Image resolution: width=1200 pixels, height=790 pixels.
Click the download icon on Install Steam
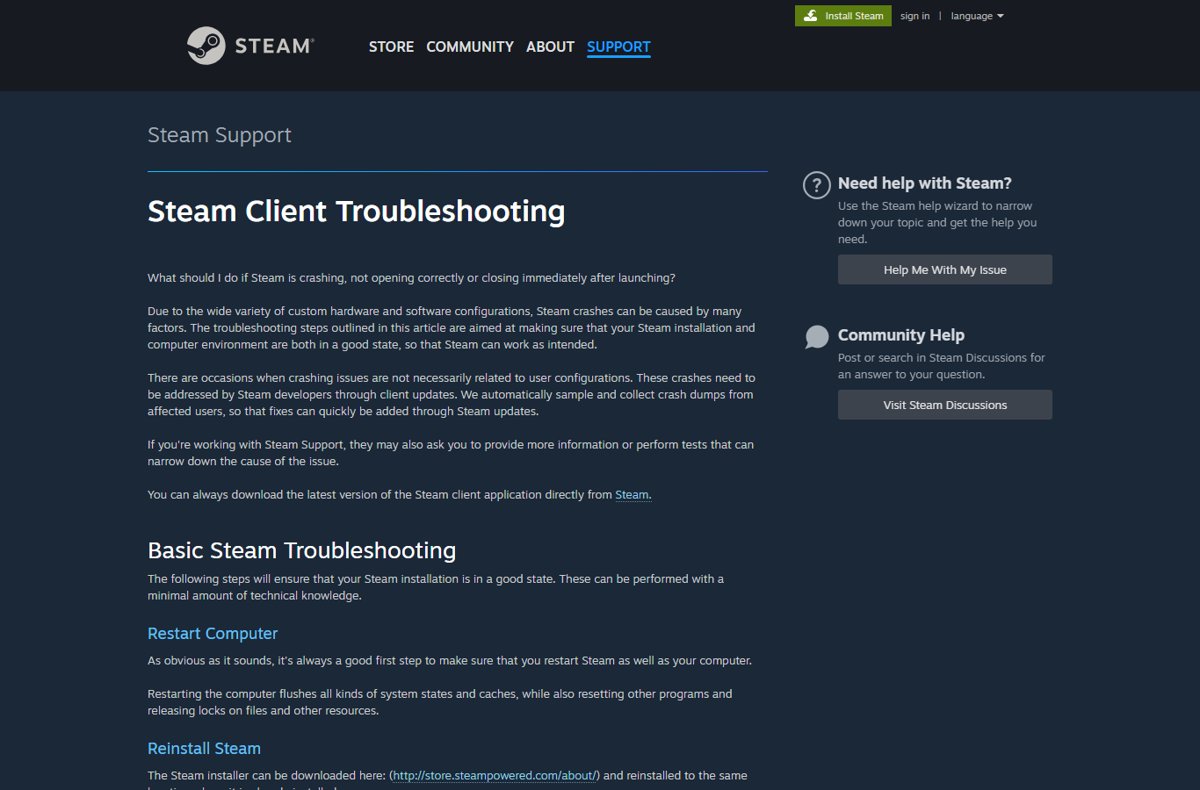coord(810,16)
